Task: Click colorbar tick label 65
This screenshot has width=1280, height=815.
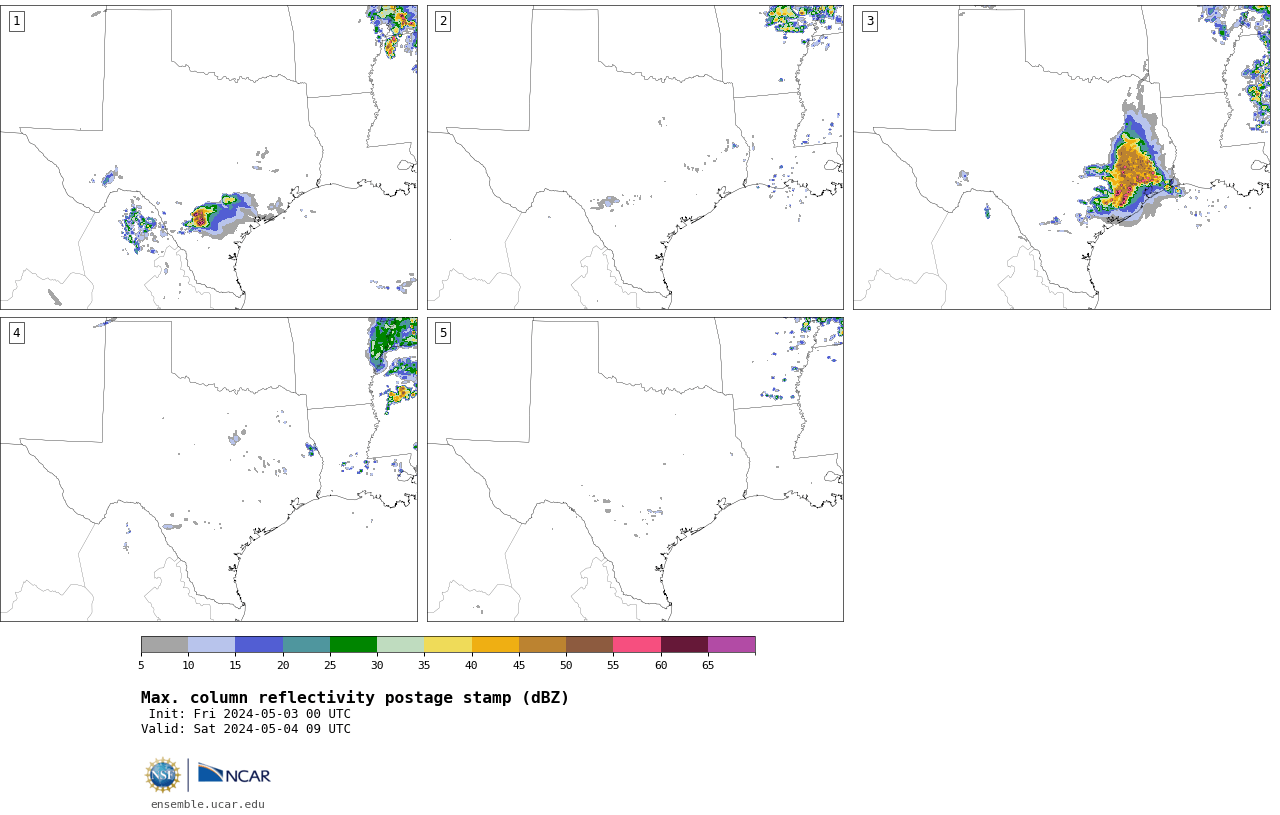Action: pos(708,665)
